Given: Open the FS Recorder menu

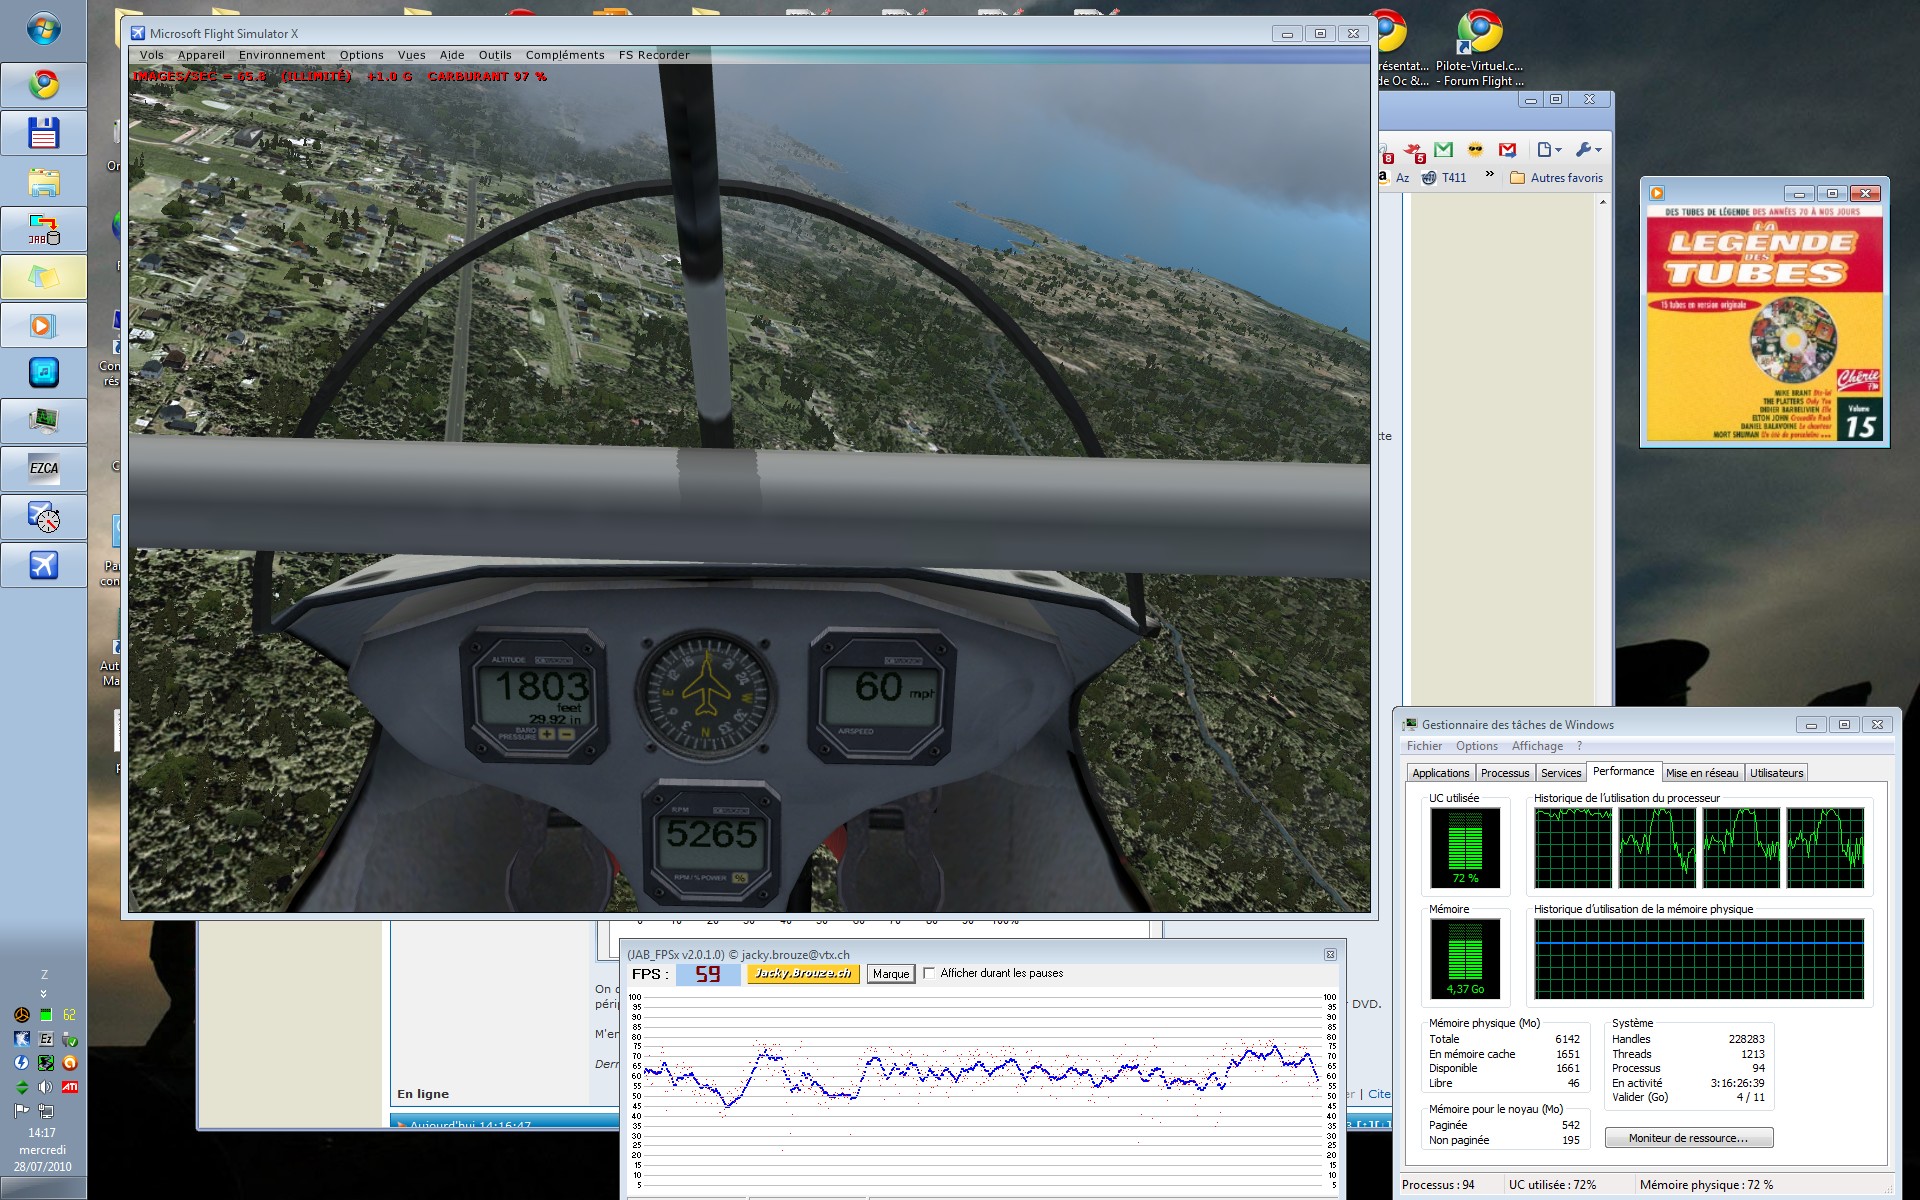Looking at the screenshot, I should [x=654, y=55].
